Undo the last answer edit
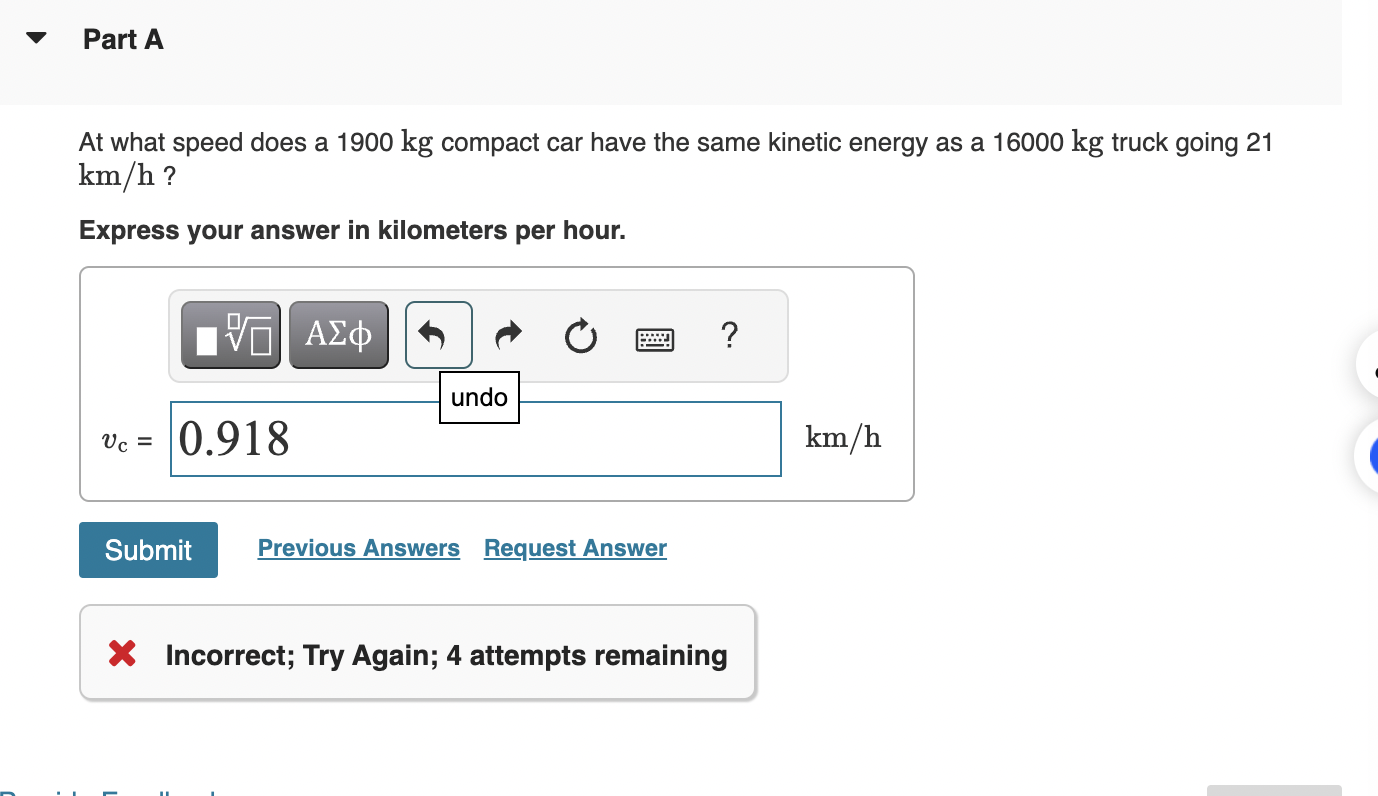The image size is (1378, 796). point(437,335)
